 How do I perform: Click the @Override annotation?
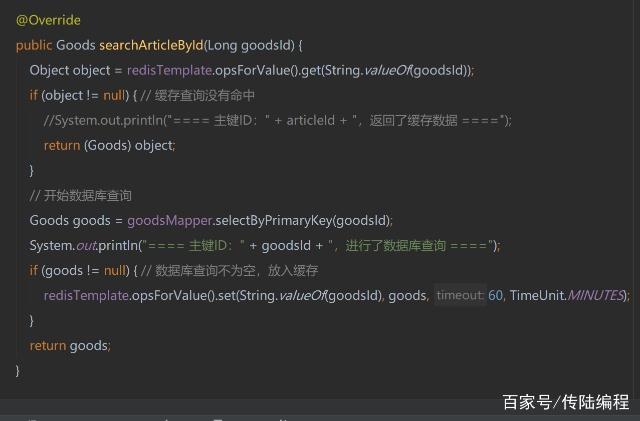click(x=48, y=20)
